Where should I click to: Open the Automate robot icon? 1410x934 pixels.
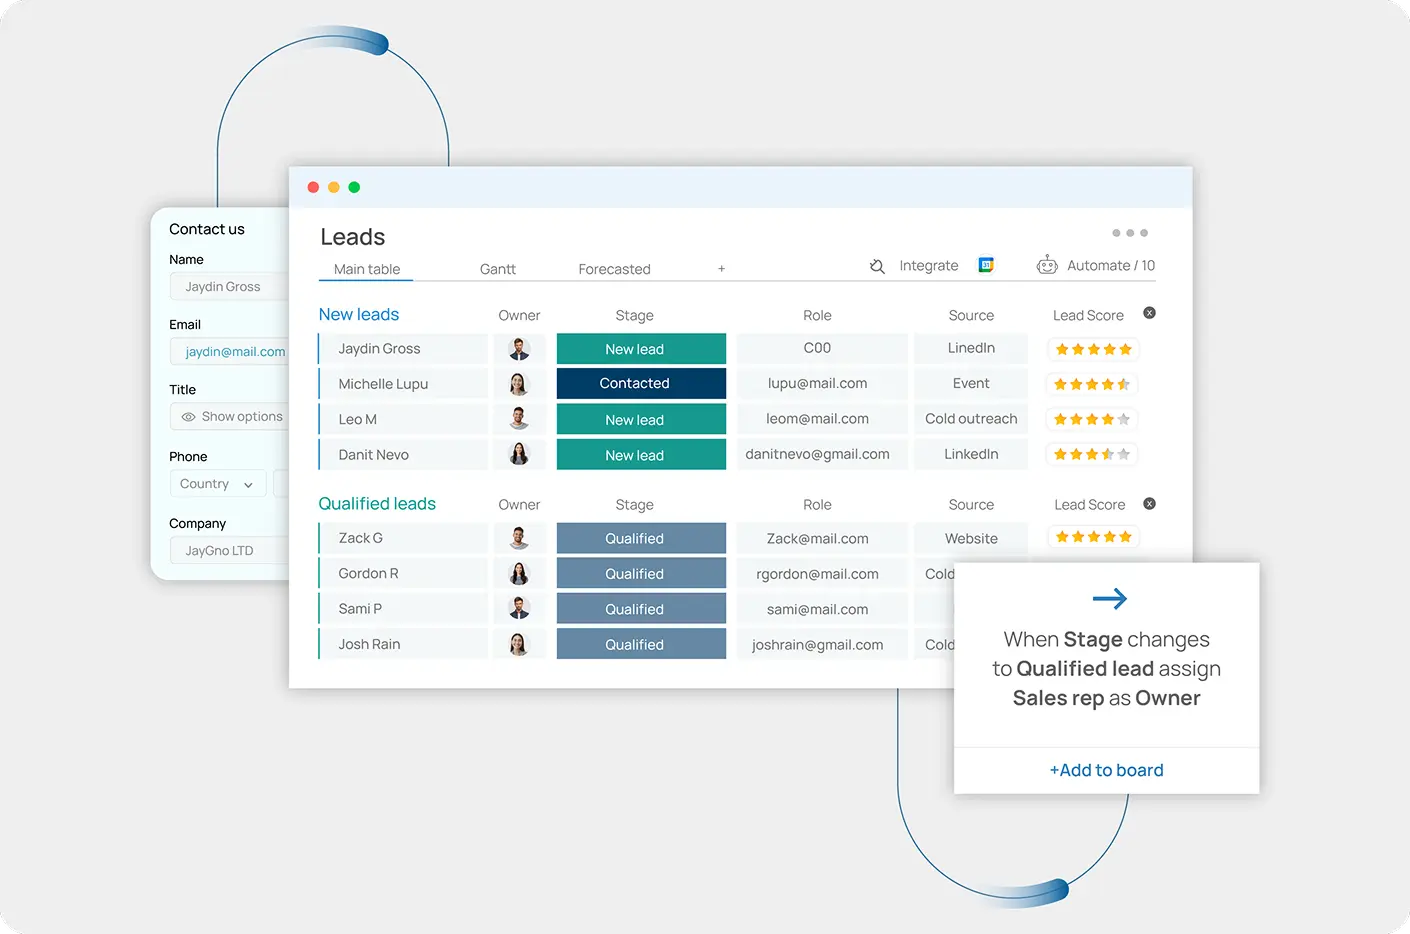point(1047,264)
